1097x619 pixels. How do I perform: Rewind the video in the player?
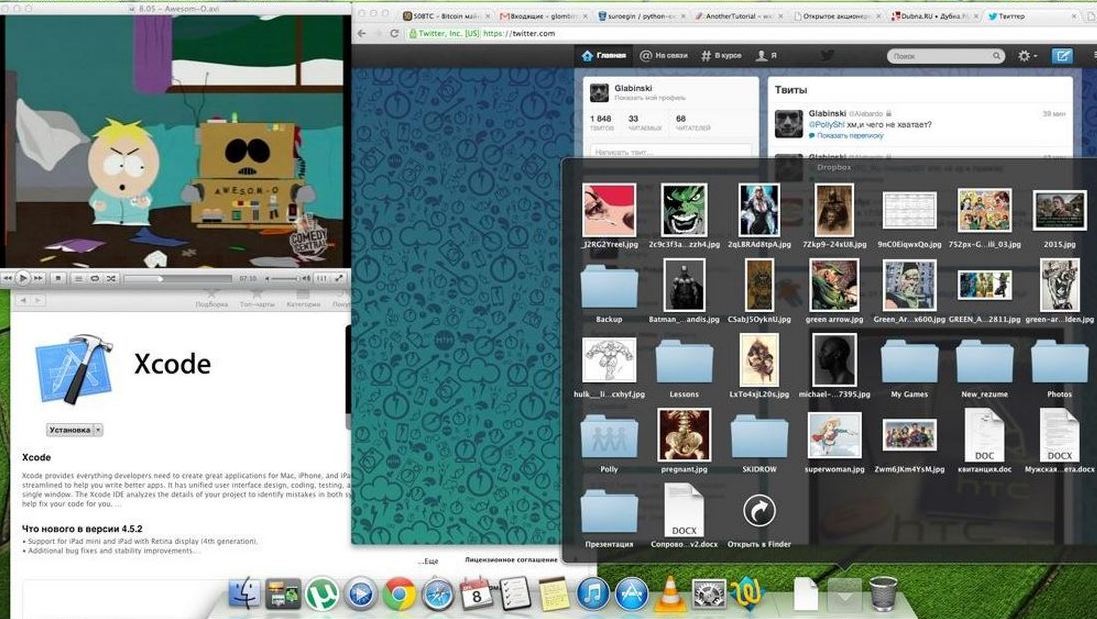(8, 278)
